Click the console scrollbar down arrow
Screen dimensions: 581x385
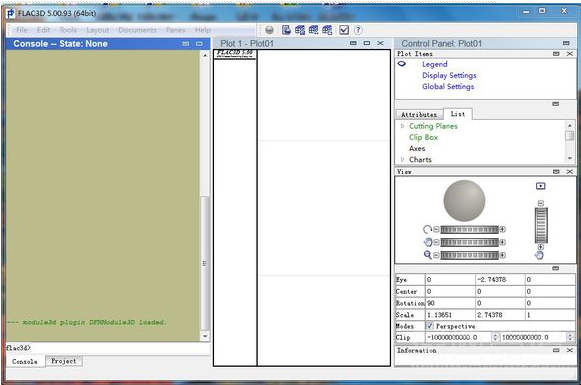coord(205,336)
